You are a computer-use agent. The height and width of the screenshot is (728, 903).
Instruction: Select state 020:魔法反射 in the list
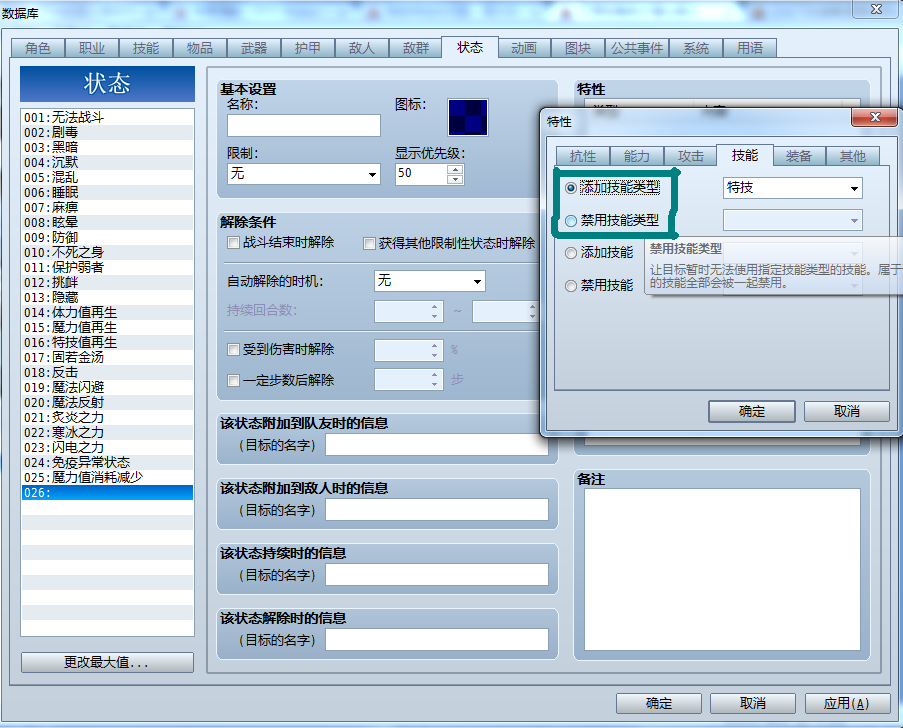tap(107, 402)
